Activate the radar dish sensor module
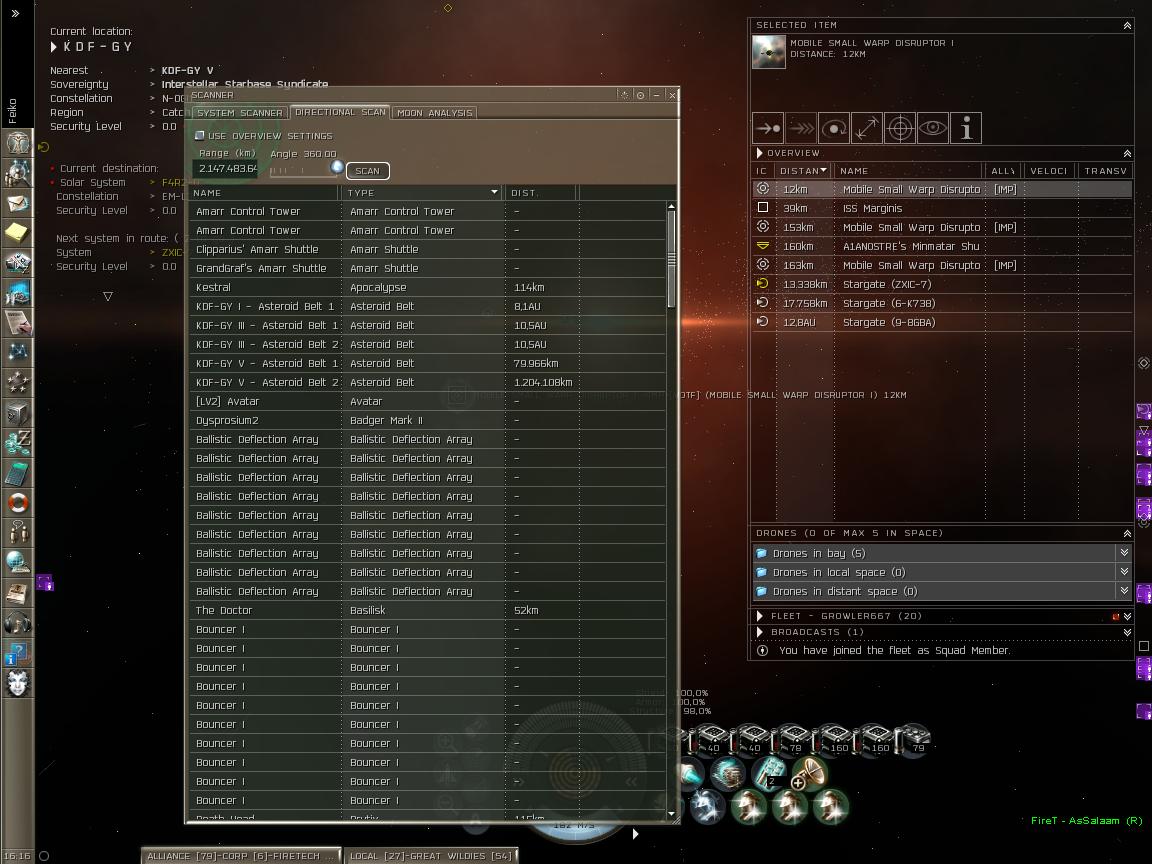Viewport: 1152px width, 864px height. pos(809,773)
